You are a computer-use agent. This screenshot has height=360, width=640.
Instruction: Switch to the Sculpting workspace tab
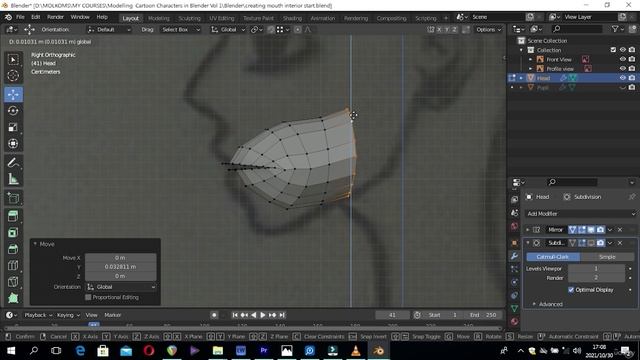point(189,18)
